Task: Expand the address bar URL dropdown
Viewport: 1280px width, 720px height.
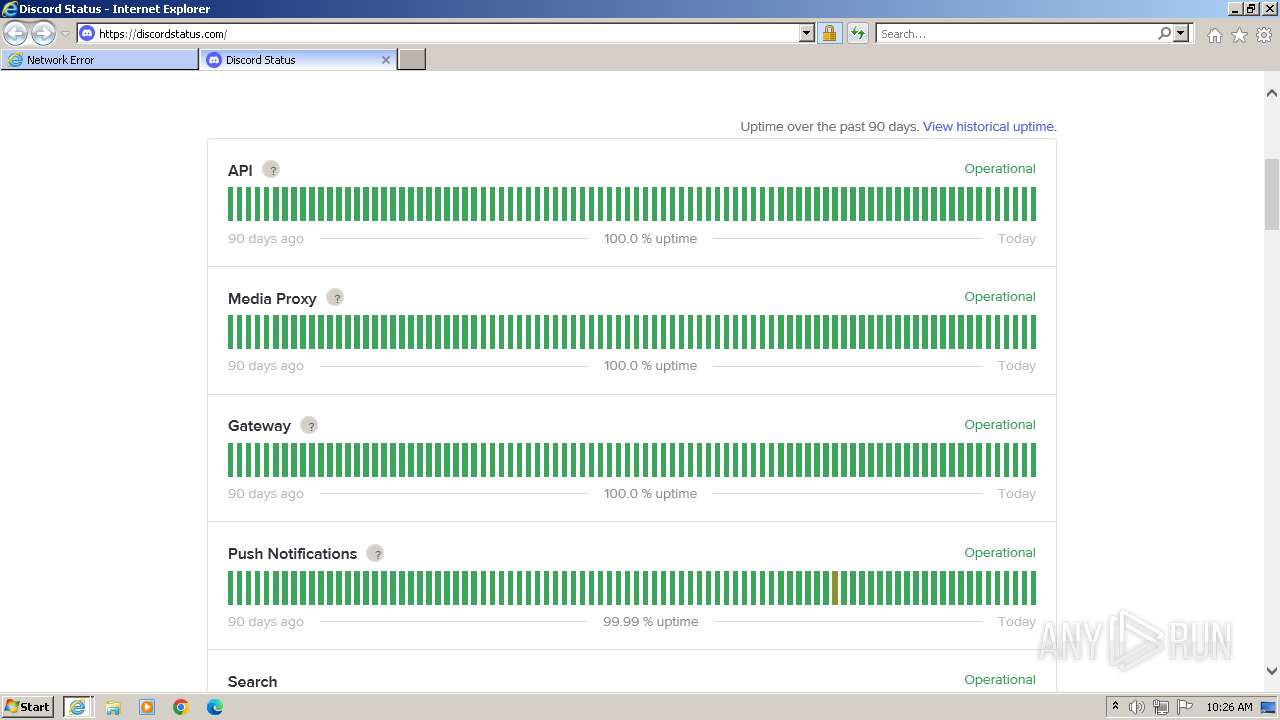Action: coord(807,33)
